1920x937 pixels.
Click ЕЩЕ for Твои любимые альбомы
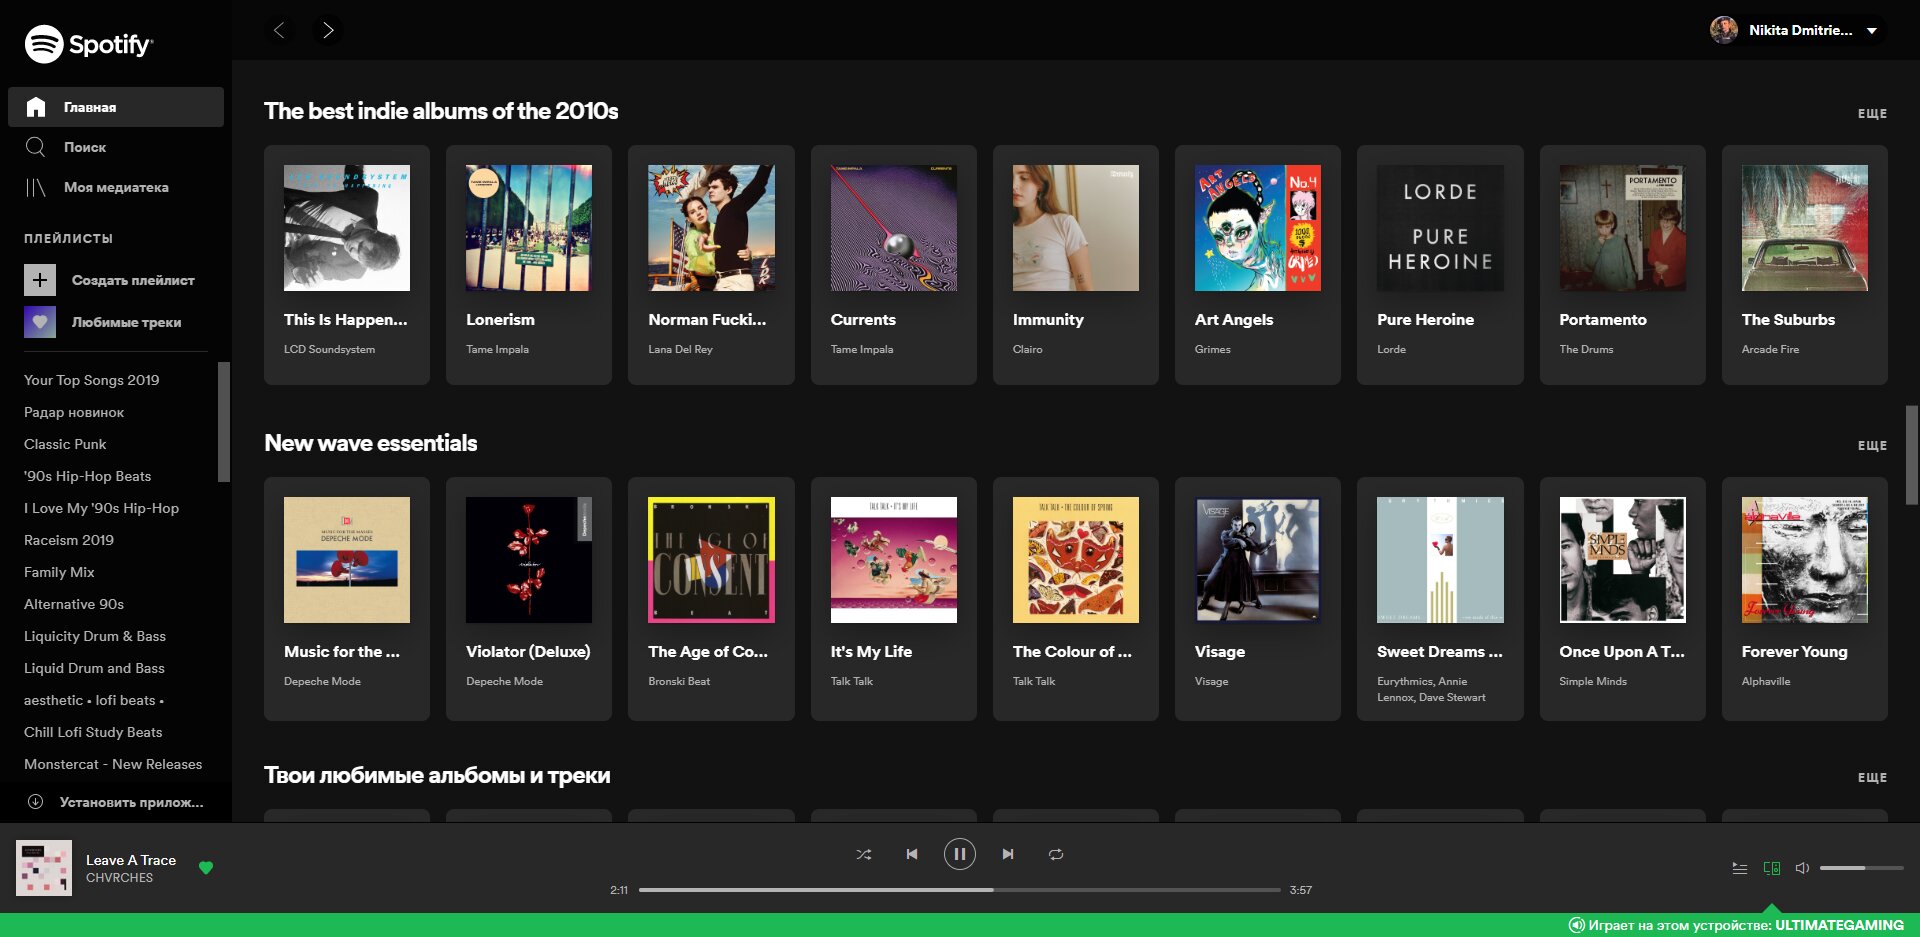click(1872, 778)
